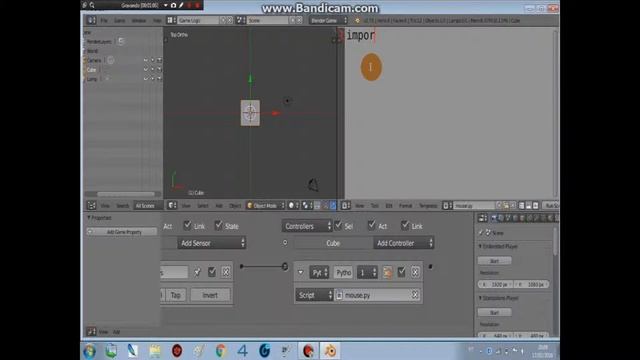Toggle word wrap icon in text editor

click(529, 206)
